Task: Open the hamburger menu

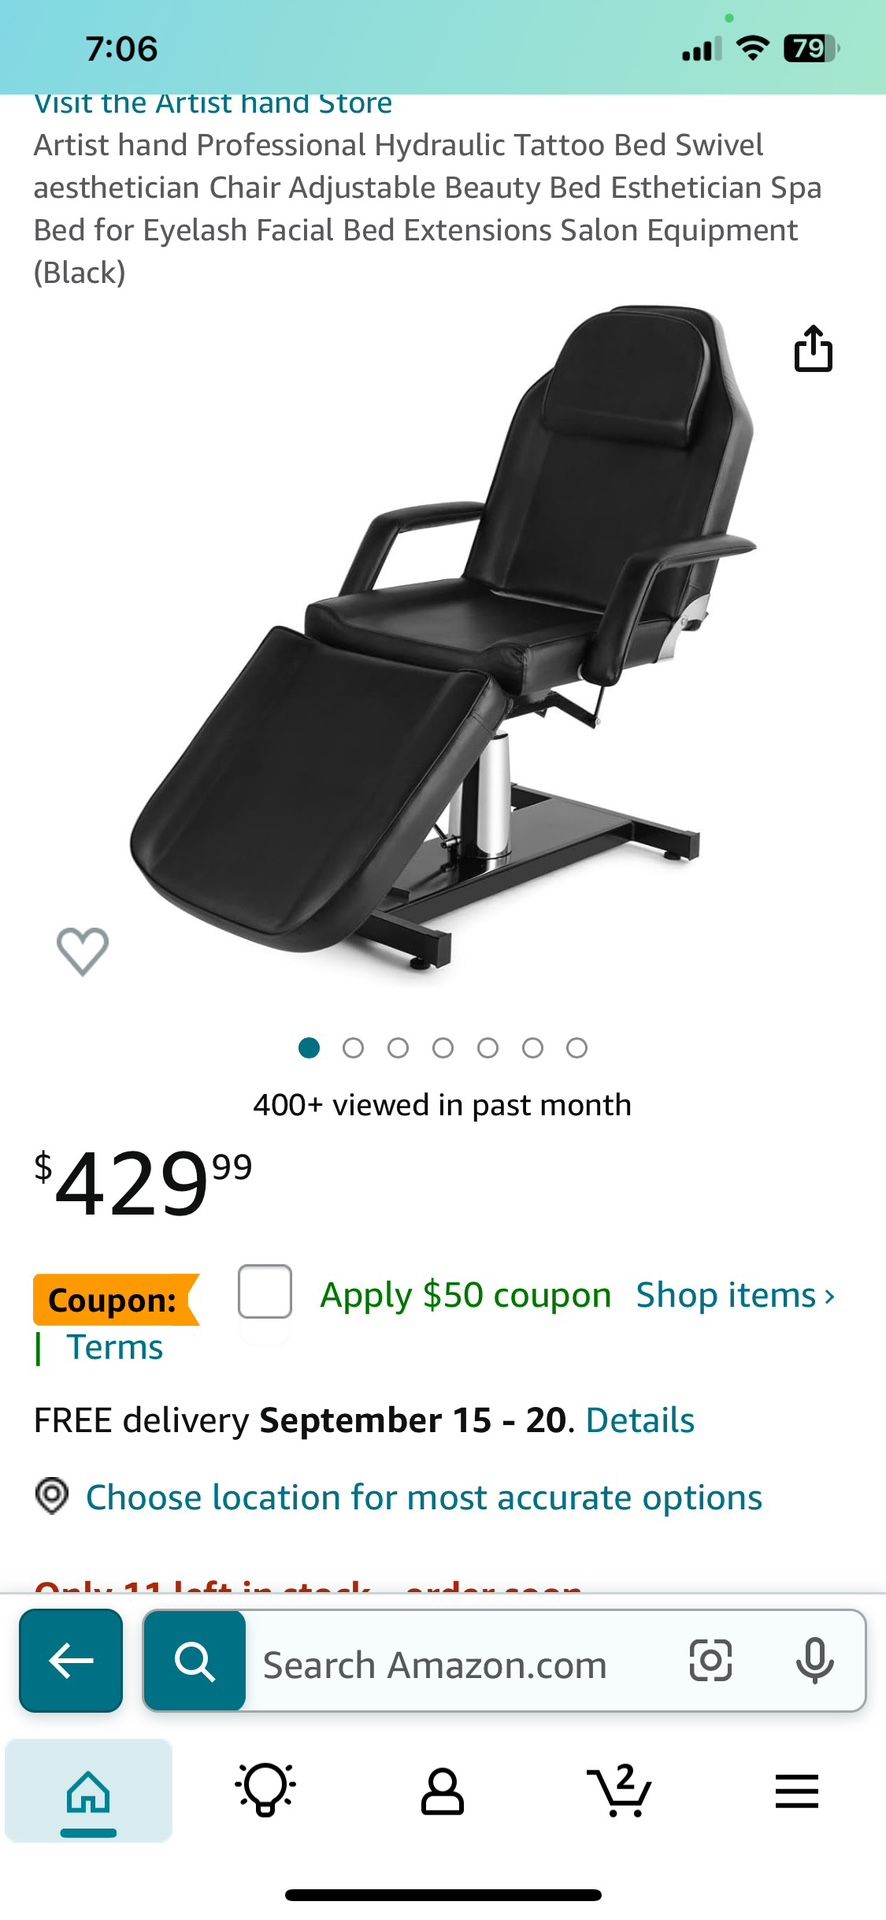Action: coord(796,1791)
